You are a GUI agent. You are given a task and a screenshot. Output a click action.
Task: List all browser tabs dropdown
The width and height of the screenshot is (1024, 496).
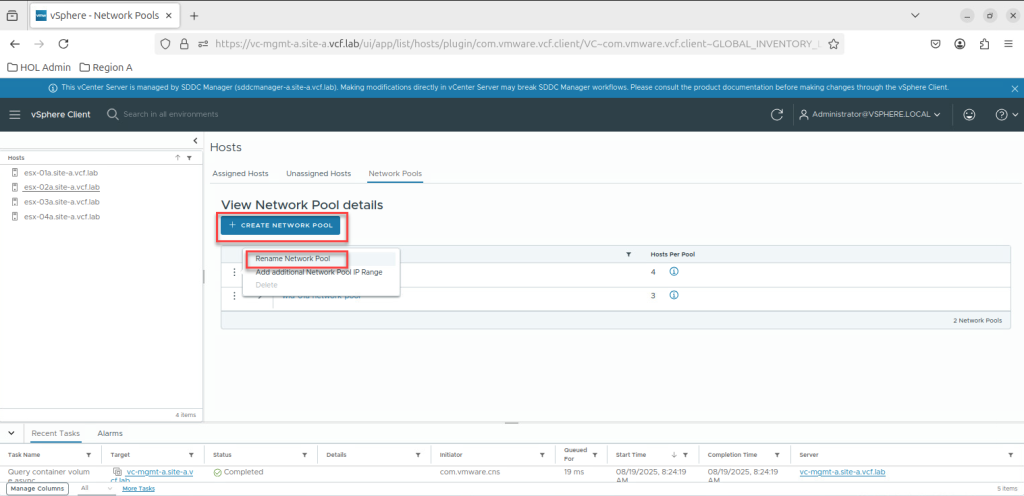pyautogui.click(x=916, y=16)
